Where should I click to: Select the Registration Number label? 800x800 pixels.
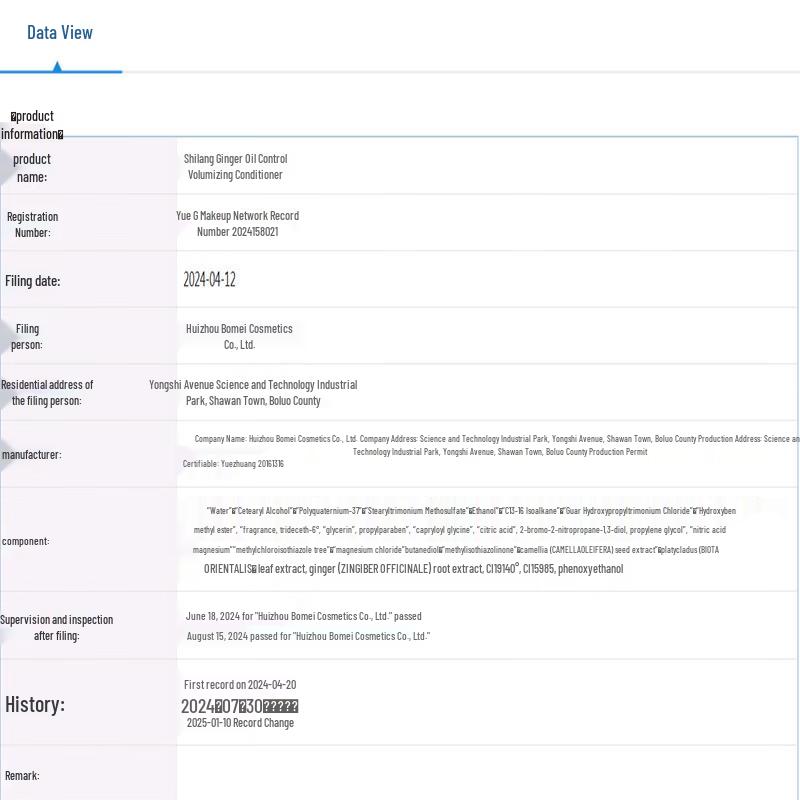[33, 224]
